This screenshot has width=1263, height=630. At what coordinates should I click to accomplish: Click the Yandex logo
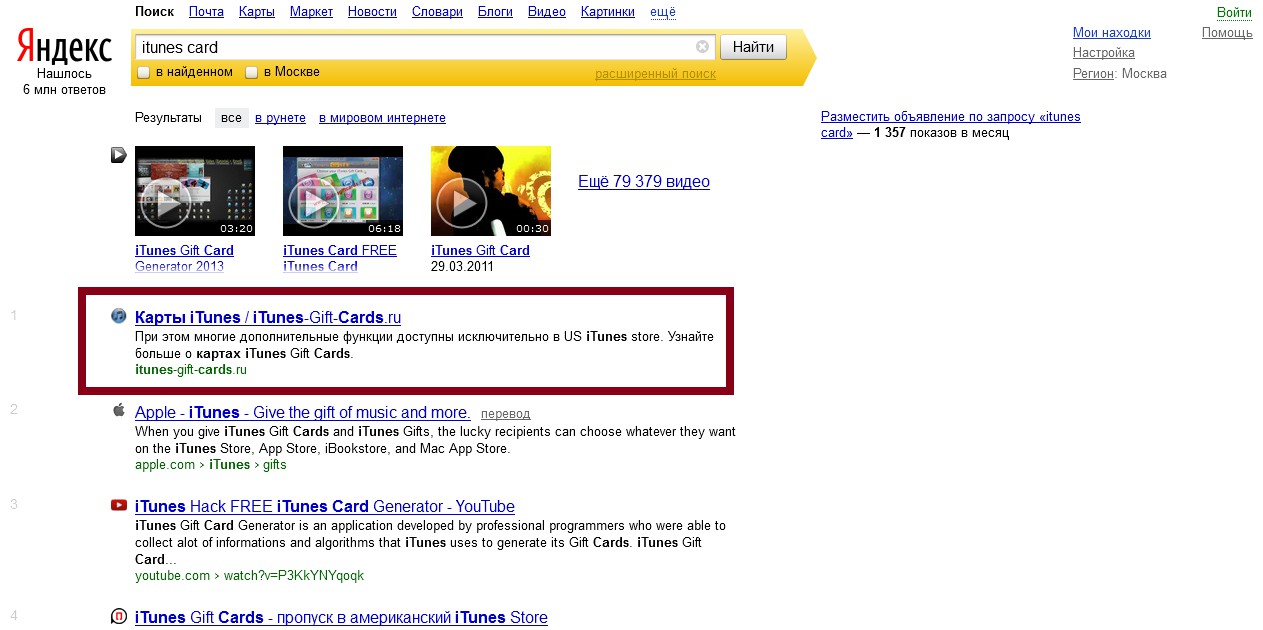64,47
